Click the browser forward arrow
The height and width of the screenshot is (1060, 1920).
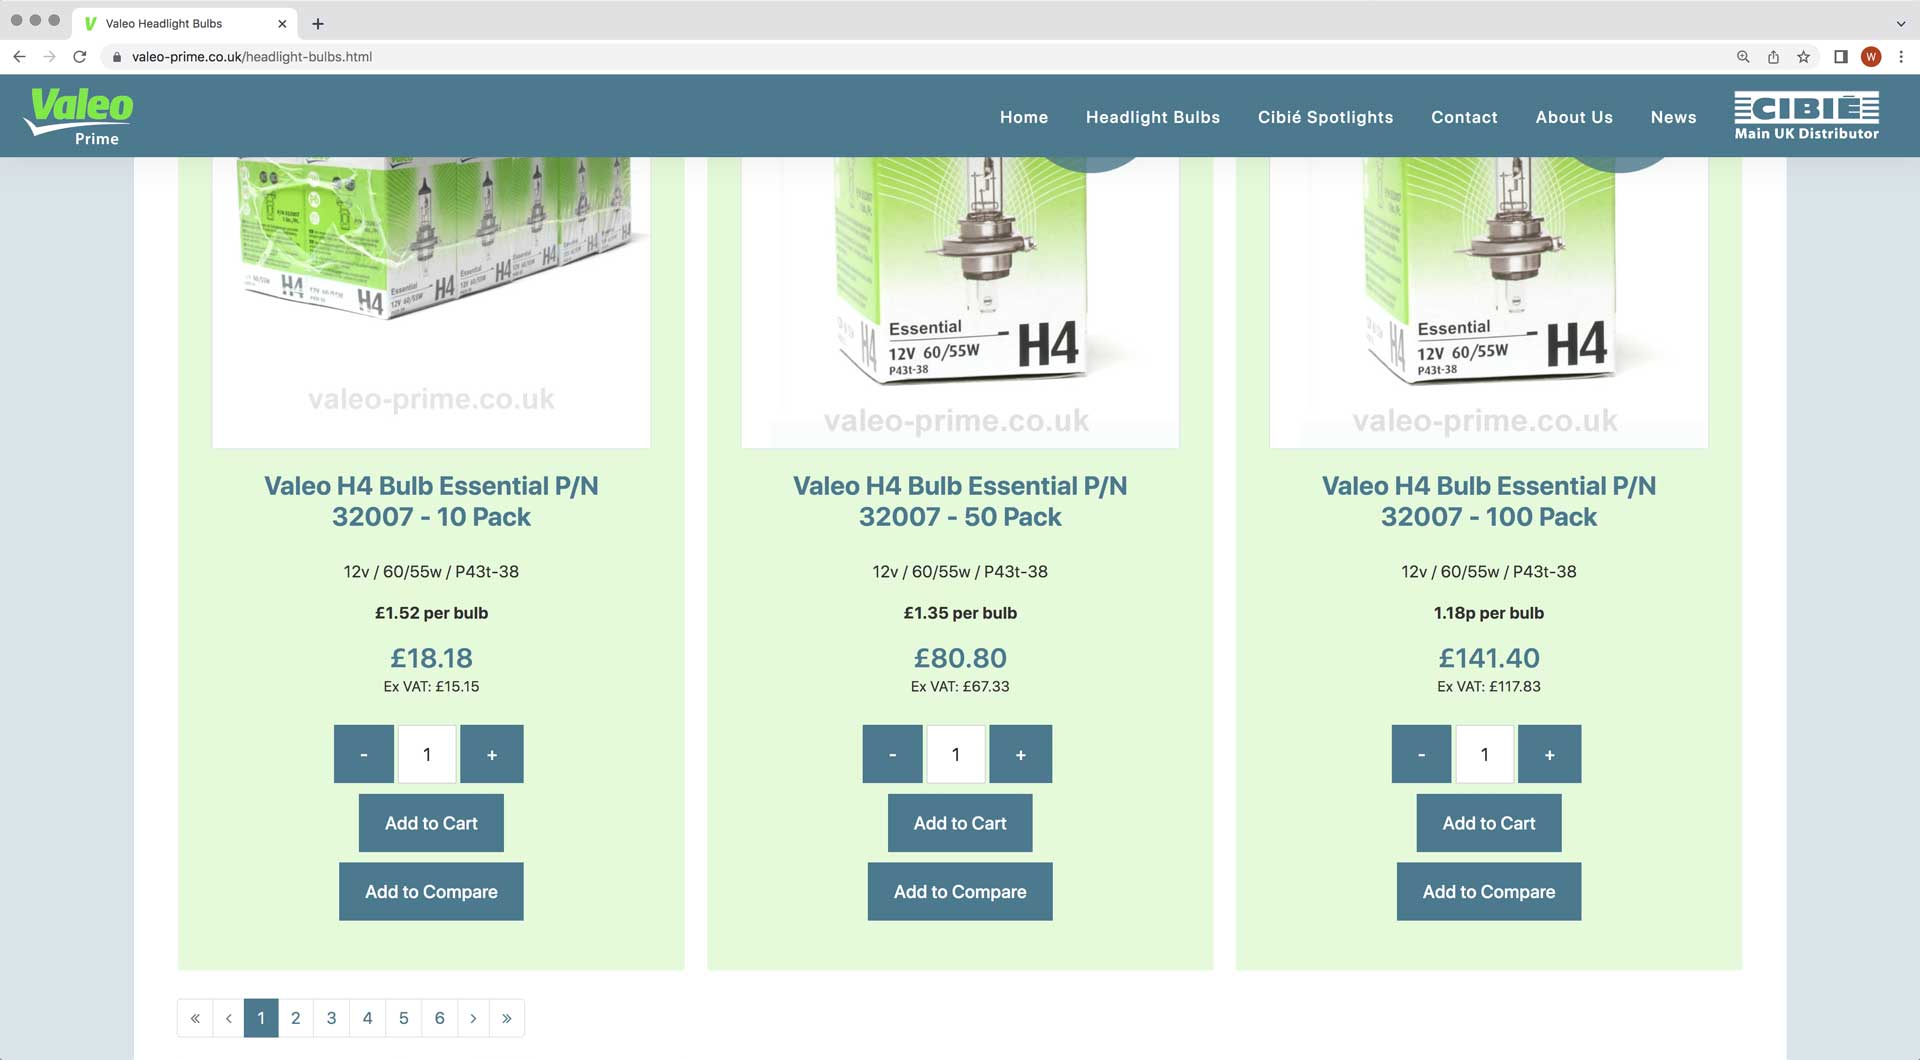(49, 57)
